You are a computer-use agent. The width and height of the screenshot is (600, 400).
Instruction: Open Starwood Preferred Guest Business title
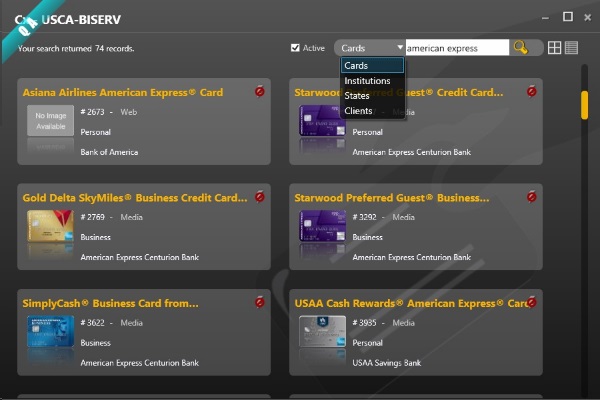point(392,198)
